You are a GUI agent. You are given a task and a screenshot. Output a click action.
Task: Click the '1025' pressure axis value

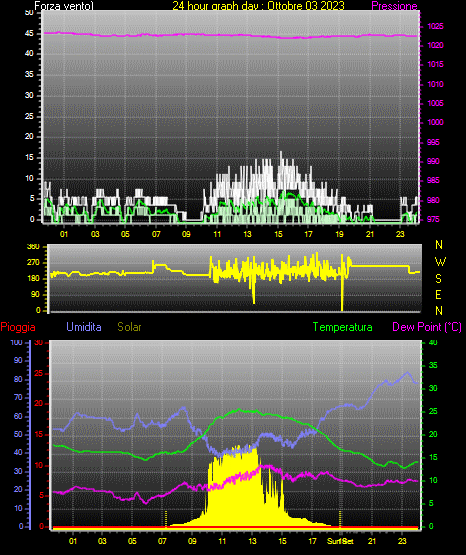435,26
